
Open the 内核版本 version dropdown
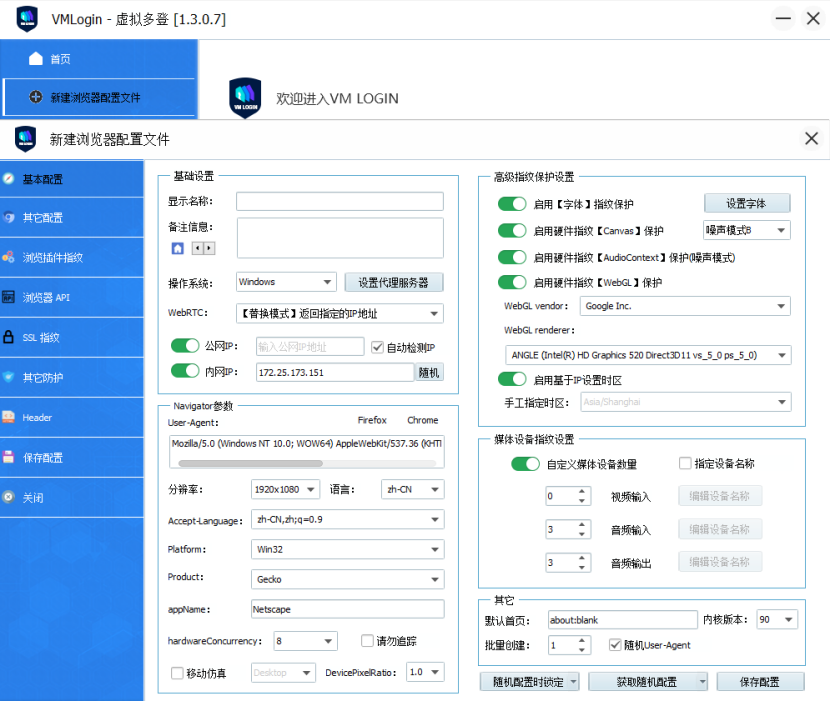click(777, 619)
